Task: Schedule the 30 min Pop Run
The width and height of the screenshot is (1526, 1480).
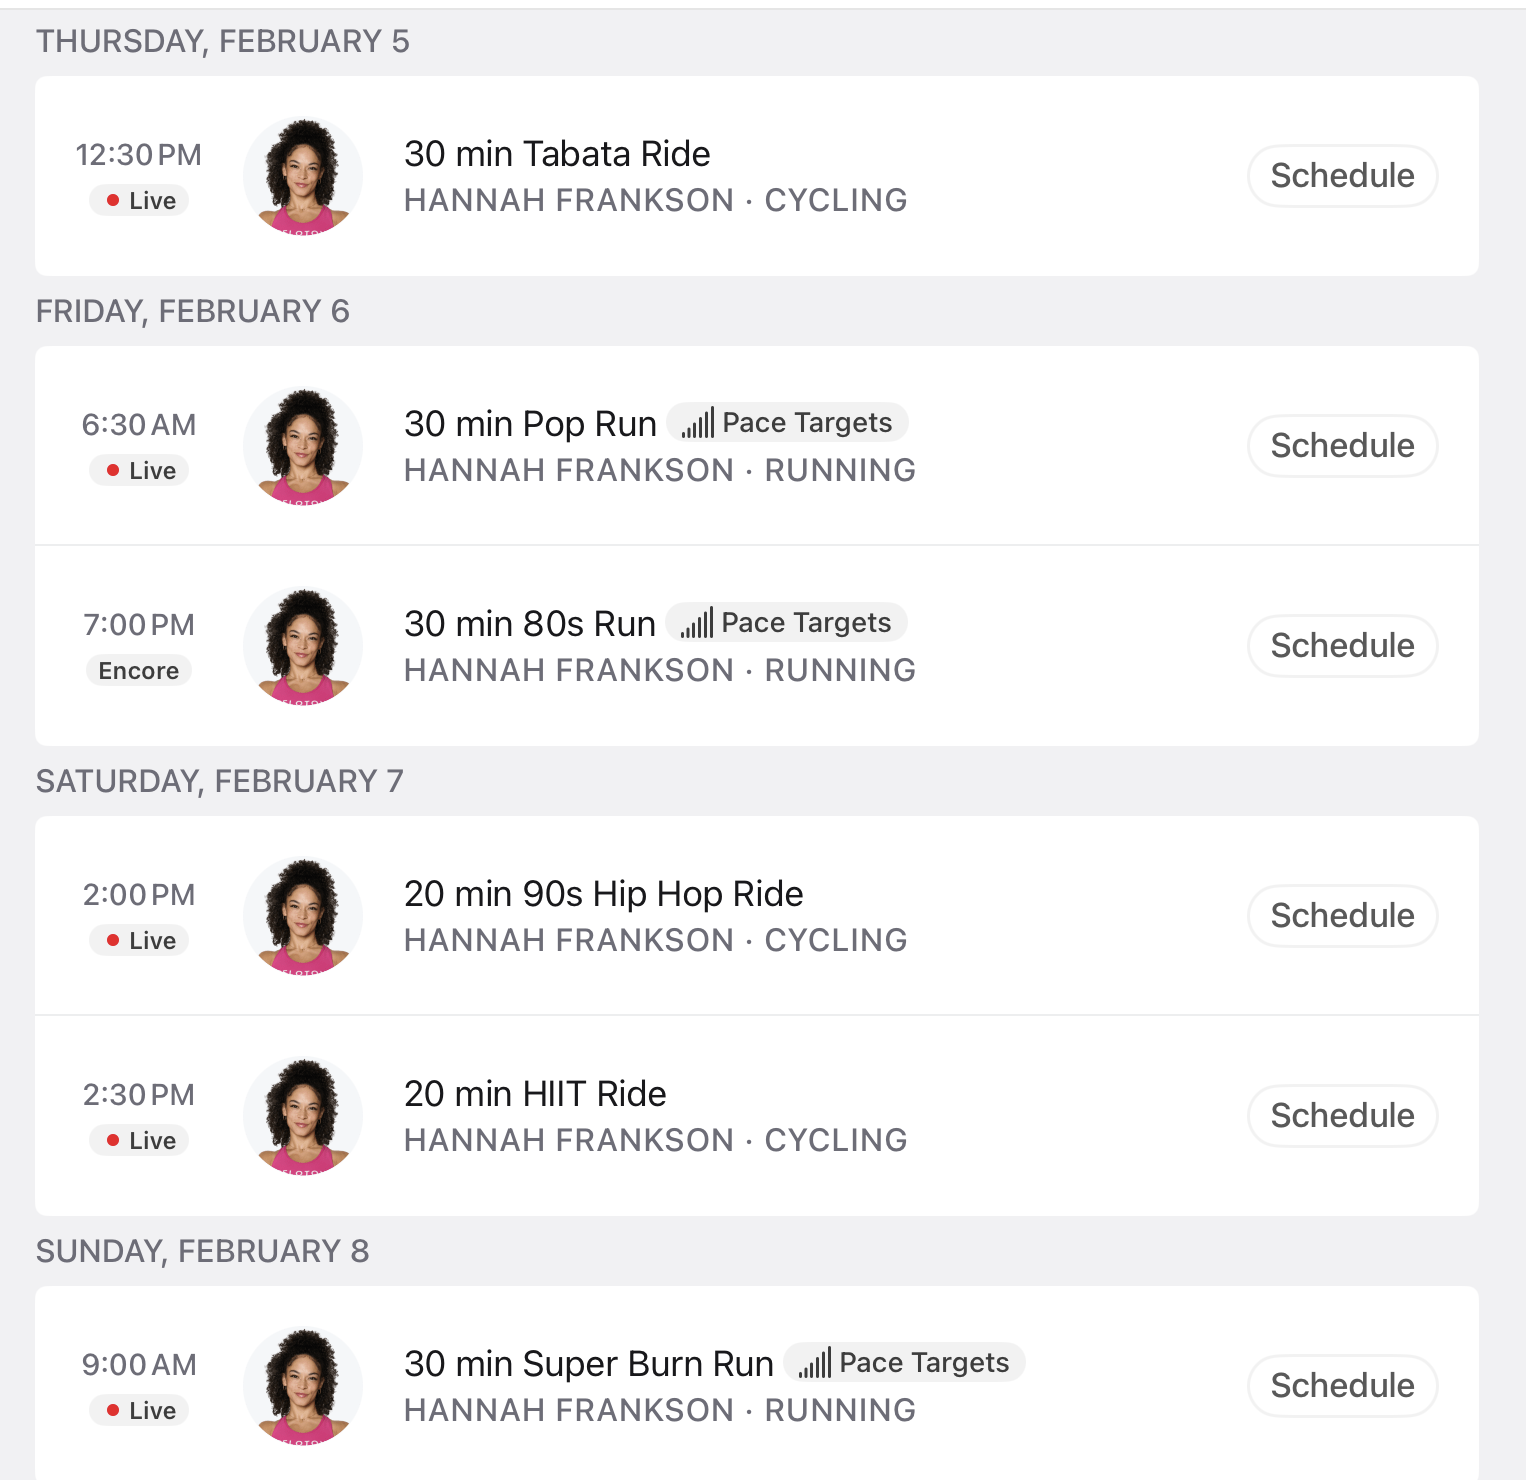Action: [x=1342, y=446]
